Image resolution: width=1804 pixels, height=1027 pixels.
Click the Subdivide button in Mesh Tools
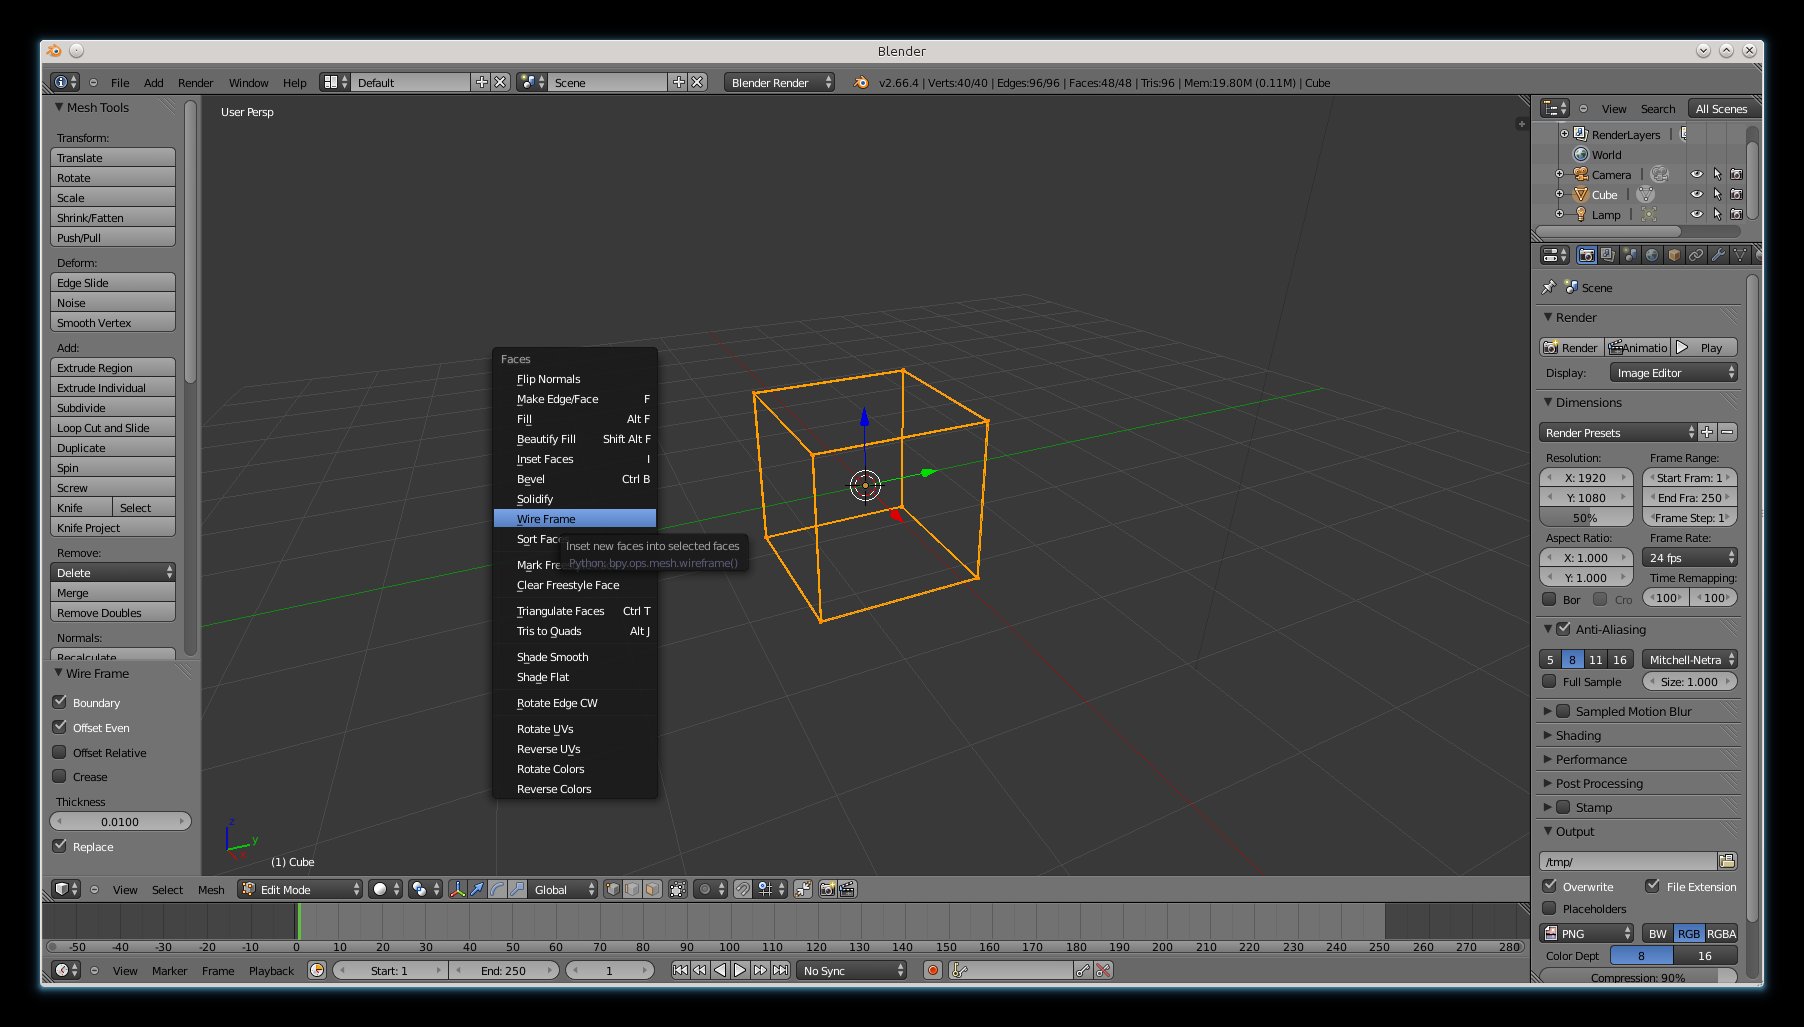[x=112, y=408]
